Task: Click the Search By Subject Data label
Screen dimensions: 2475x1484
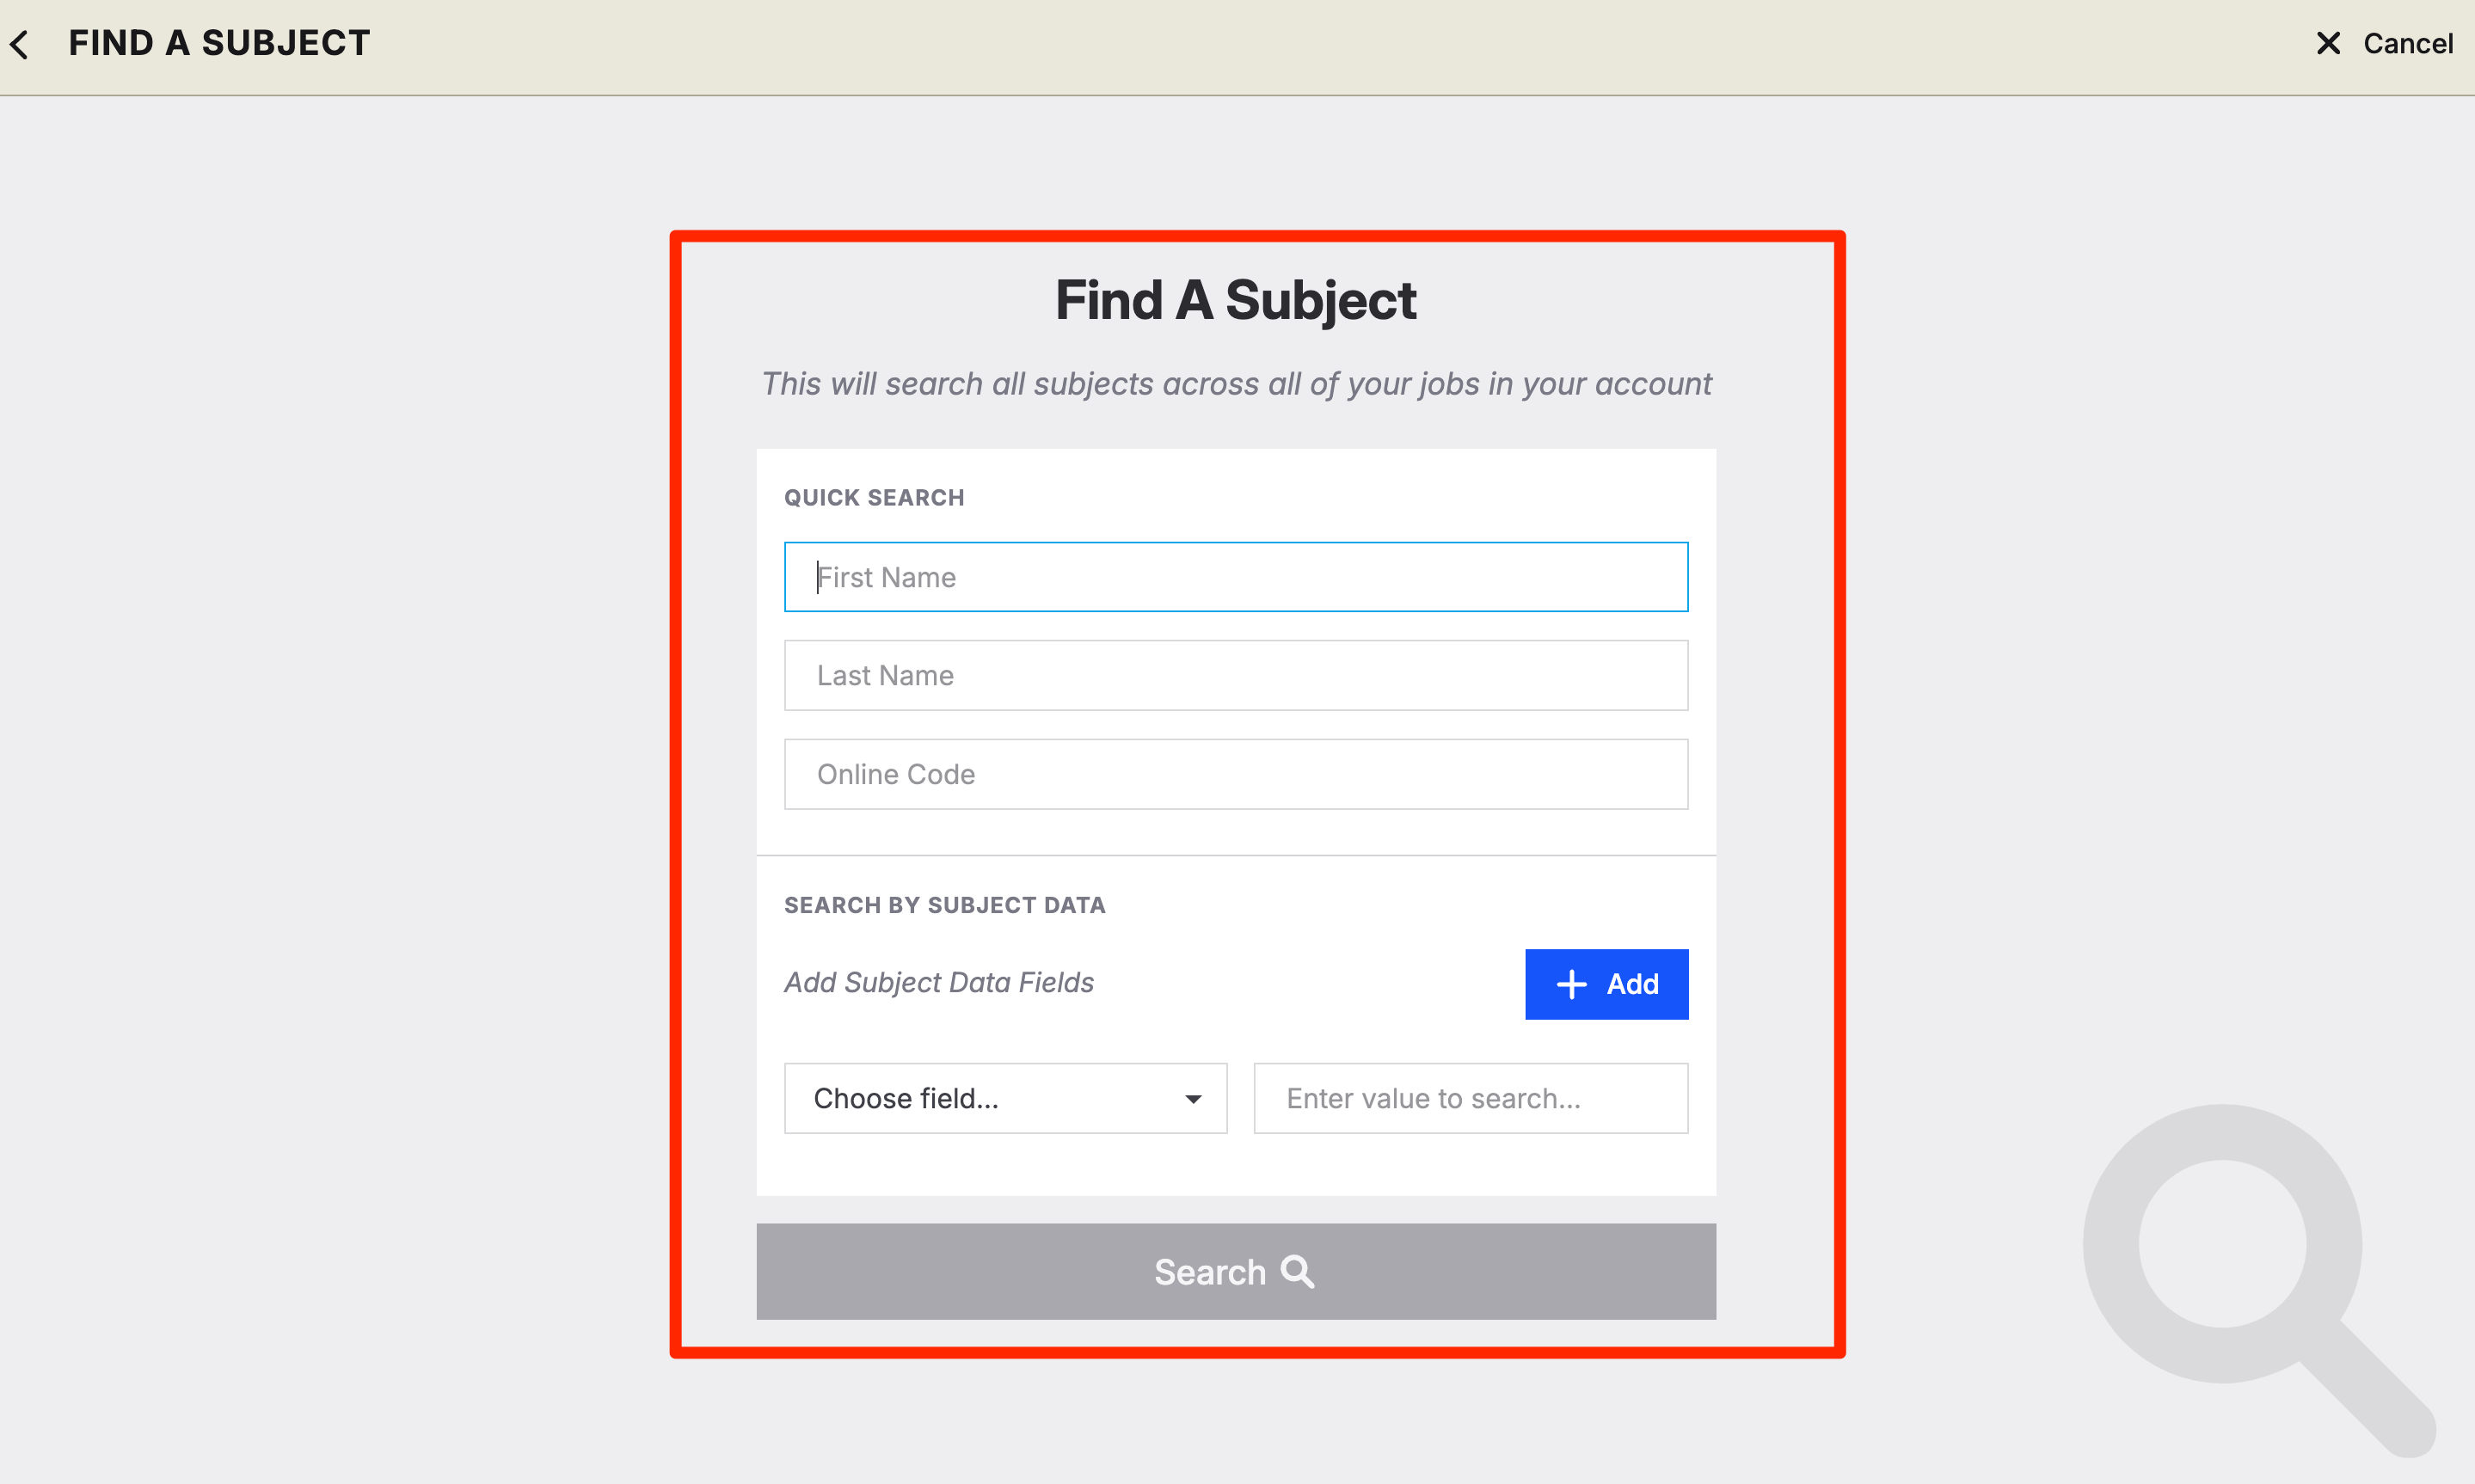Action: click(x=945, y=905)
